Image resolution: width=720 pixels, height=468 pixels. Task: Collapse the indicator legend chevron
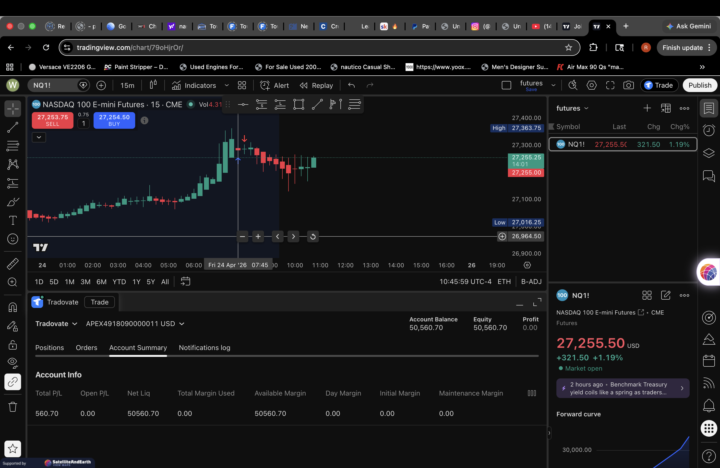[x=39, y=137]
